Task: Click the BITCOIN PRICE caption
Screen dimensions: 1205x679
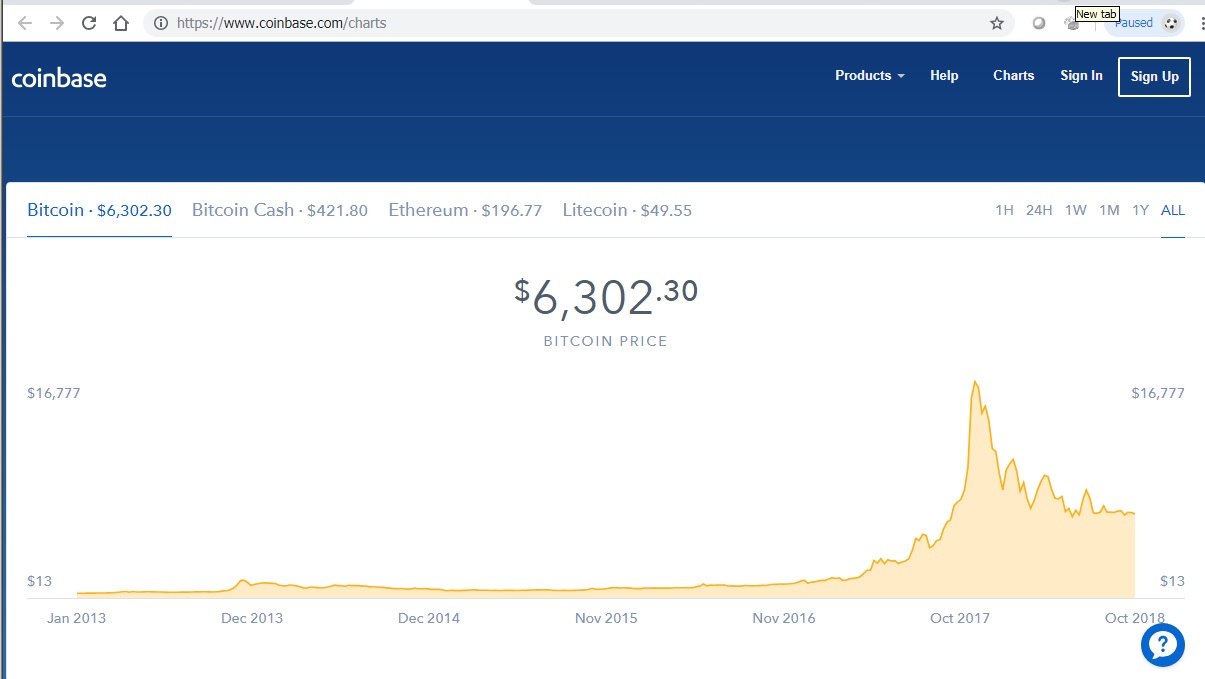Action: 605,341
